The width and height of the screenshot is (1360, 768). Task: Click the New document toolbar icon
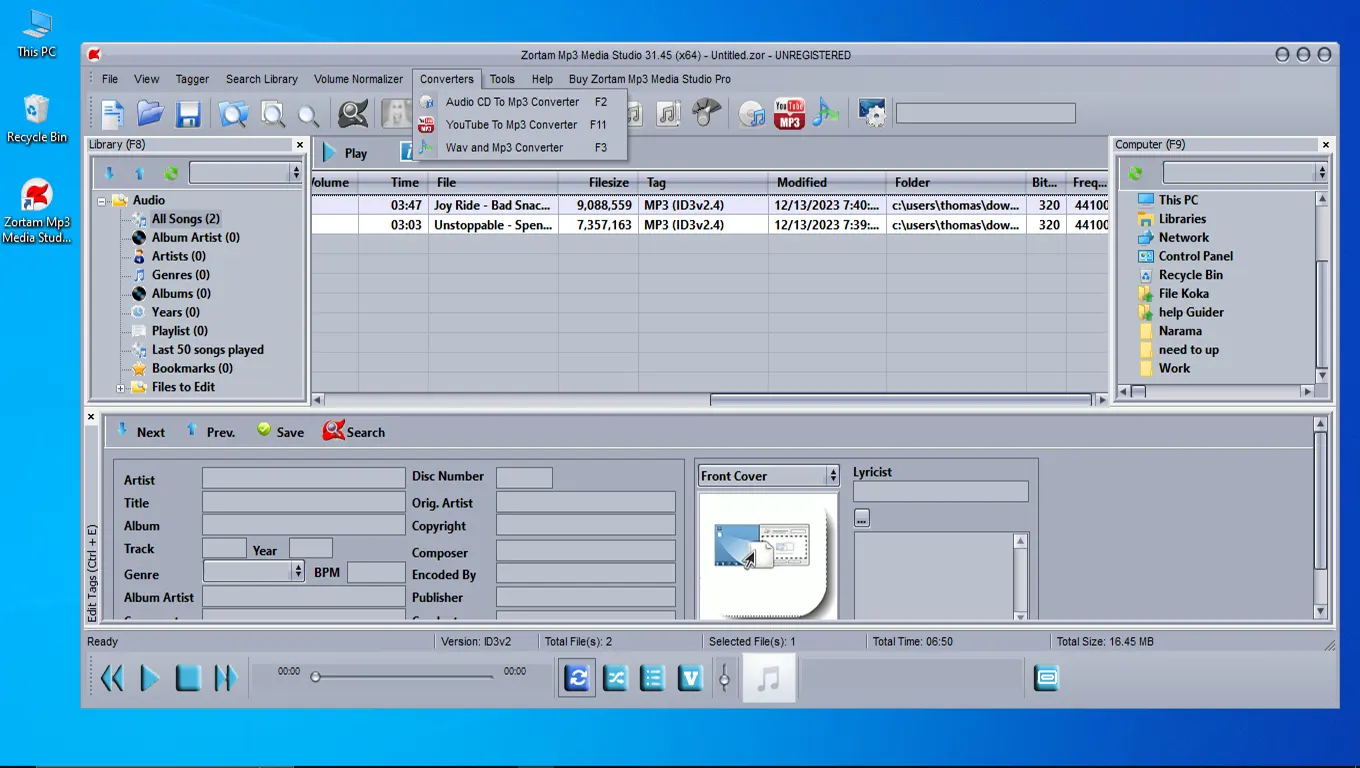coord(113,114)
